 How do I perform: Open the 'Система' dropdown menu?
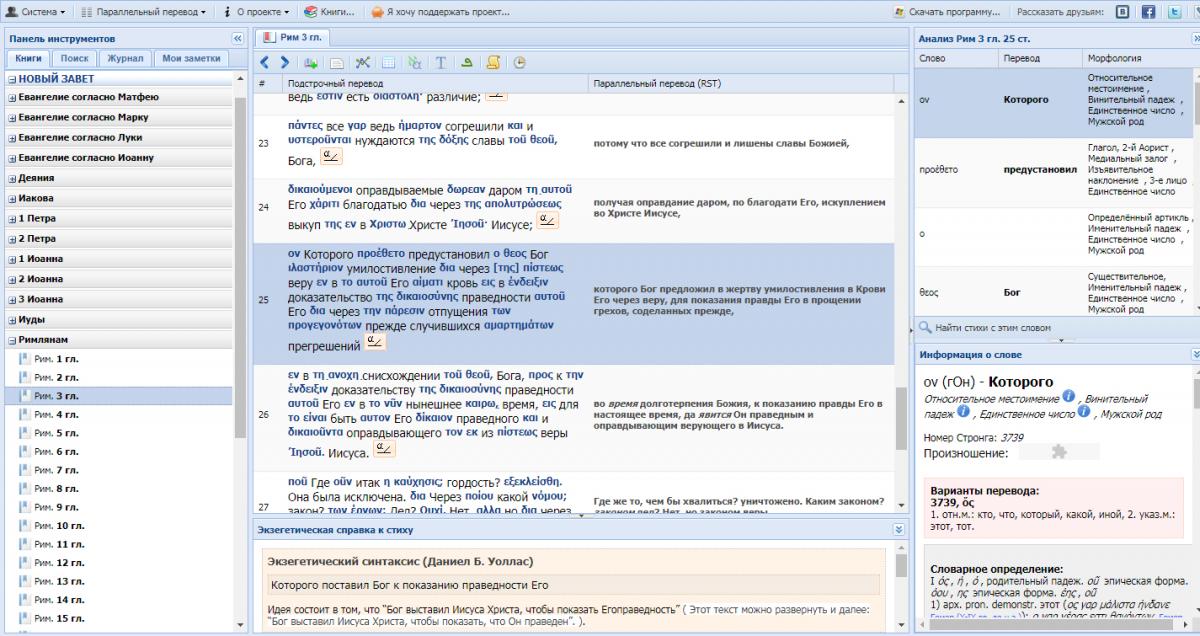click(37, 12)
